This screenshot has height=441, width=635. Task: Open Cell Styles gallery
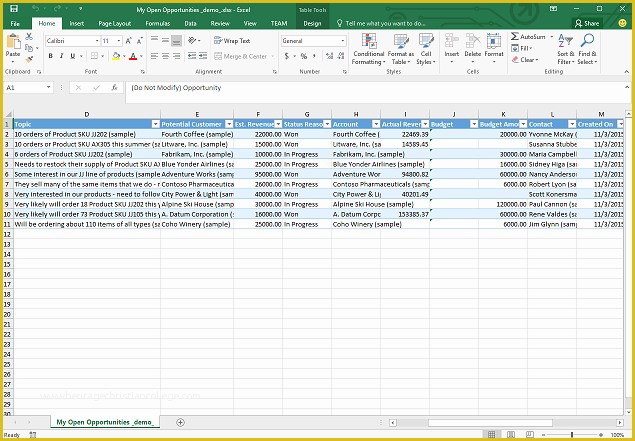tap(426, 49)
